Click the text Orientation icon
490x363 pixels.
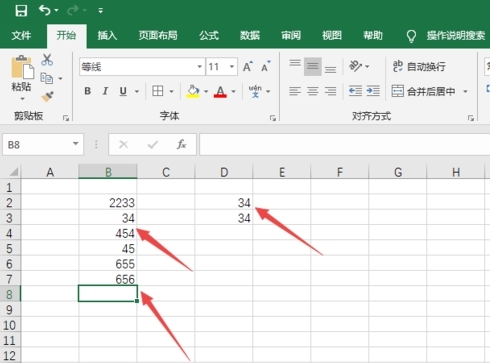(355, 66)
